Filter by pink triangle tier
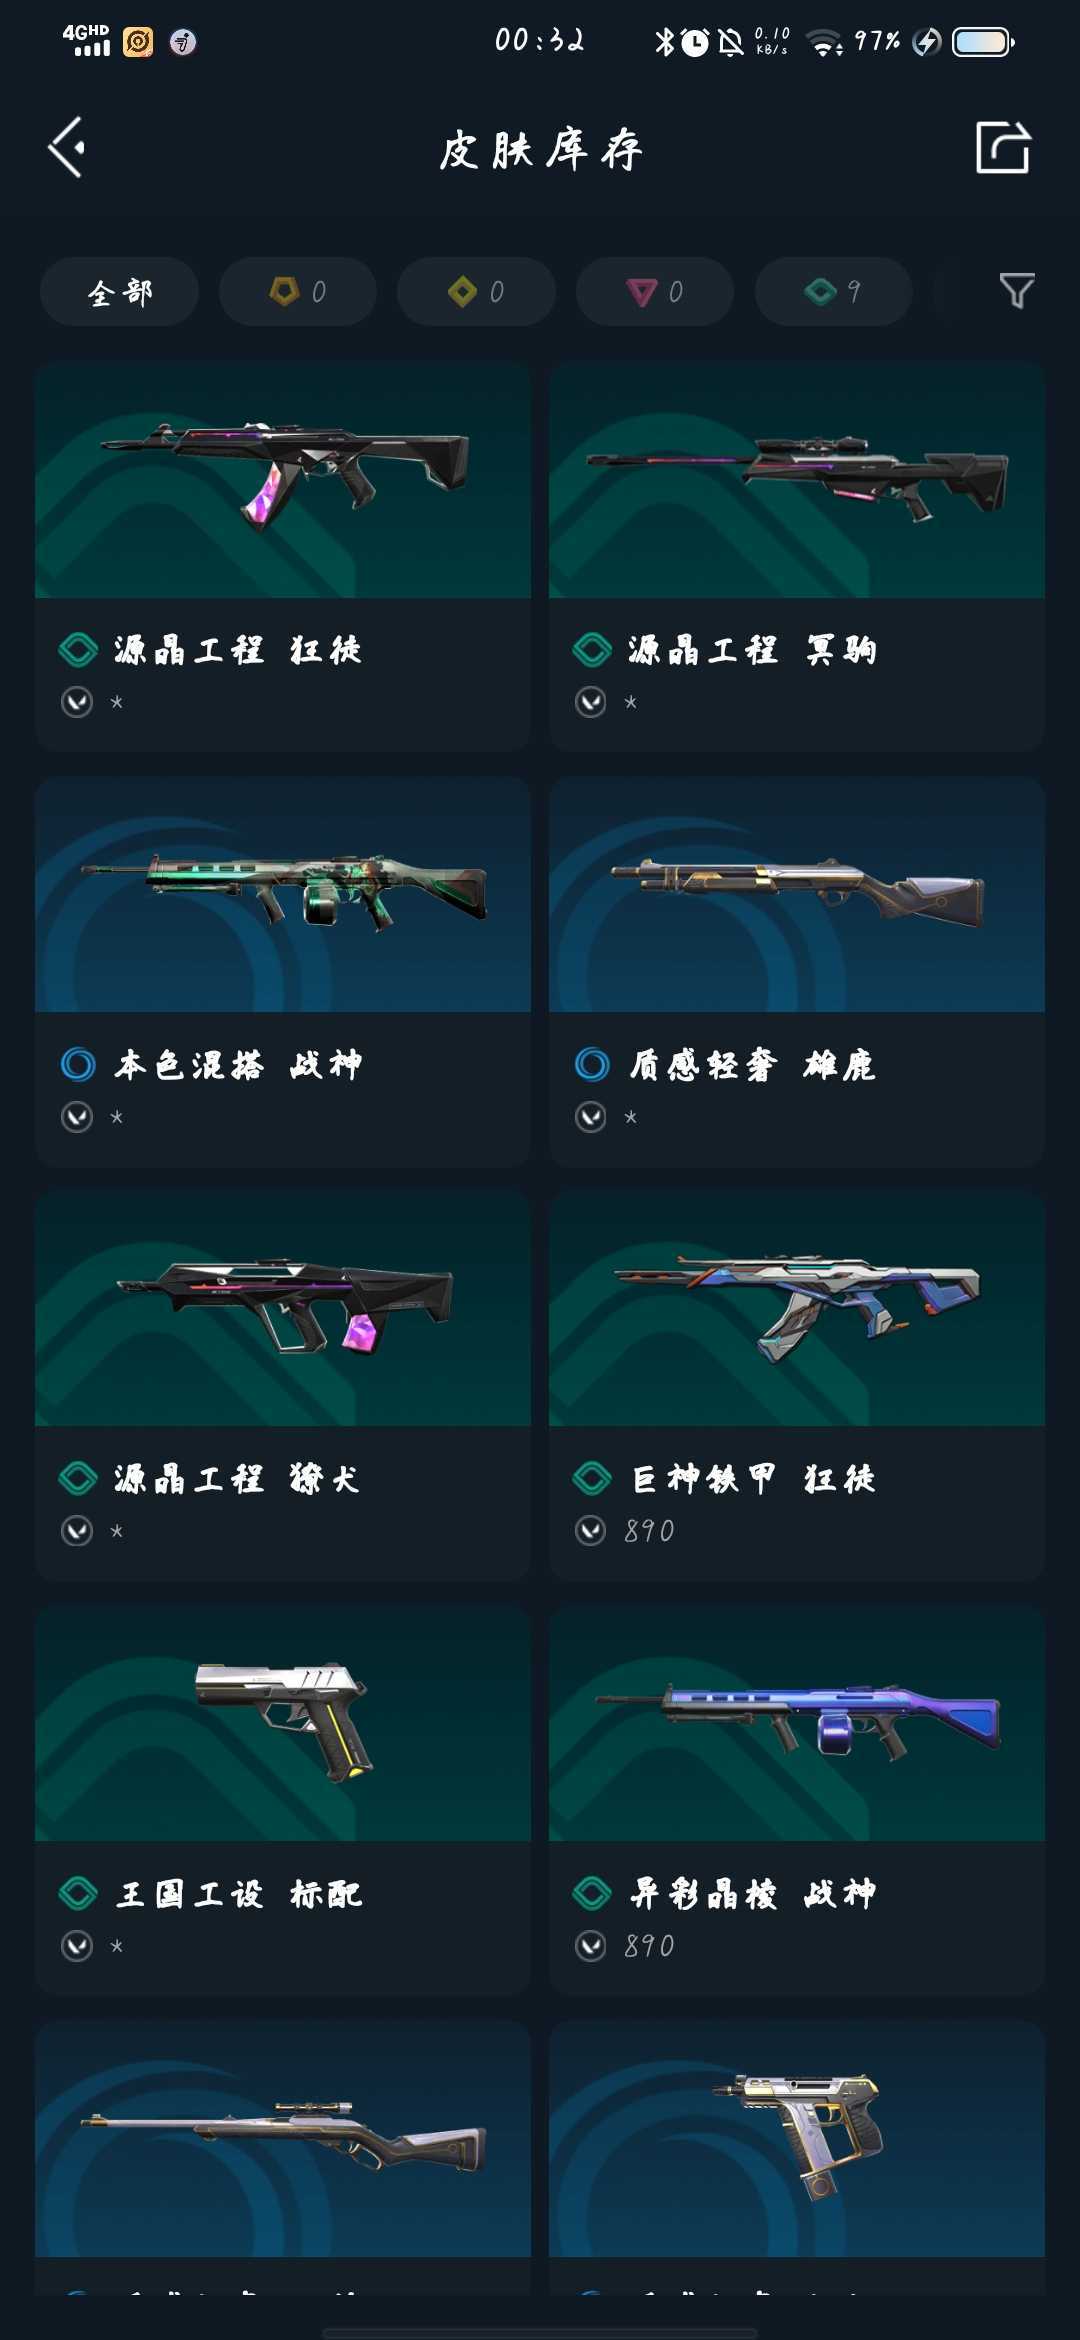This screenshot has width=1080, height=2340. (x=655, y=292)
